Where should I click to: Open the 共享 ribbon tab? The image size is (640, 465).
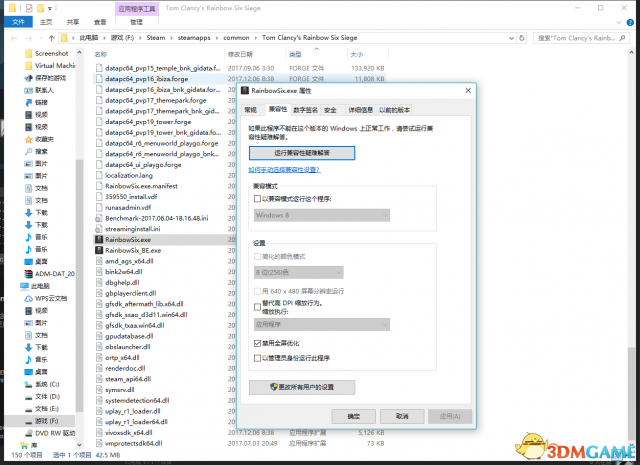(x=73, y=22)
